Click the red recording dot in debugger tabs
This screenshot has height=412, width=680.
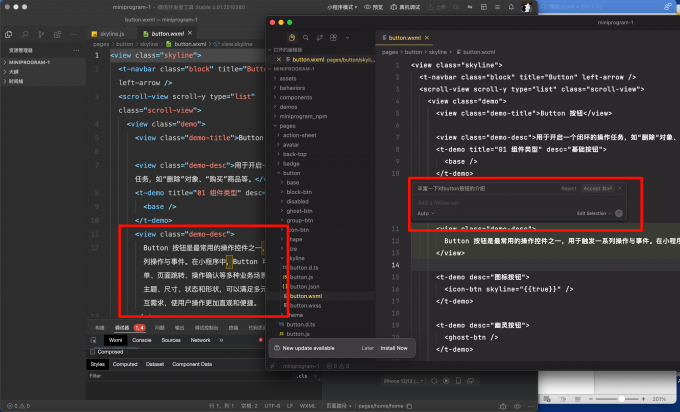[x=261, y=340]
